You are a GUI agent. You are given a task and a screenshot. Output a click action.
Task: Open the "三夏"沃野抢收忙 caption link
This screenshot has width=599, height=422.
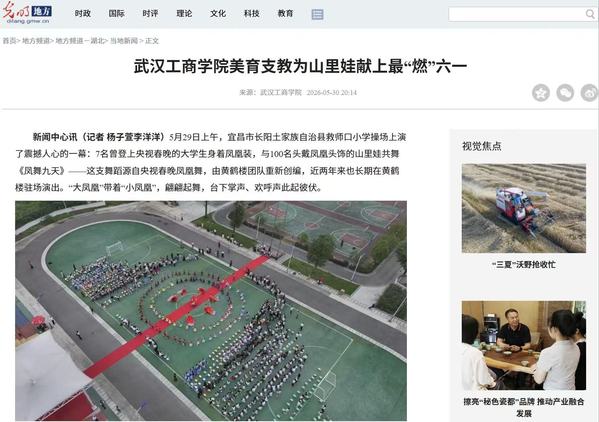523,264
